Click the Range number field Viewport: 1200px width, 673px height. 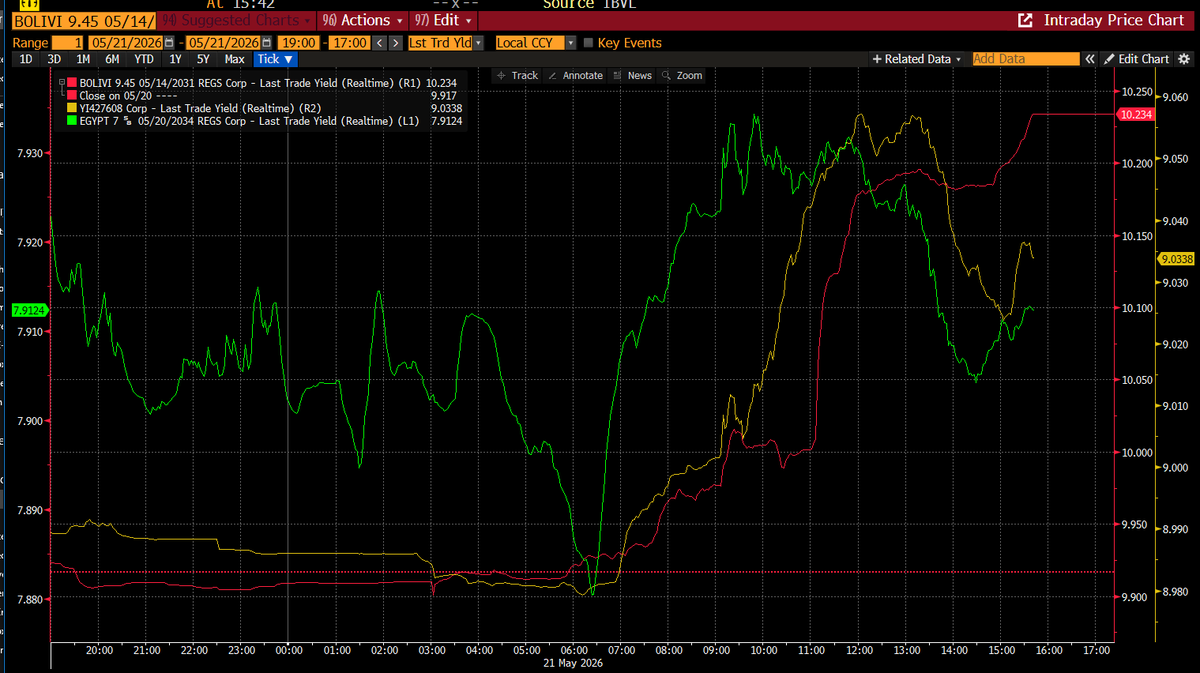coord(68,43)
